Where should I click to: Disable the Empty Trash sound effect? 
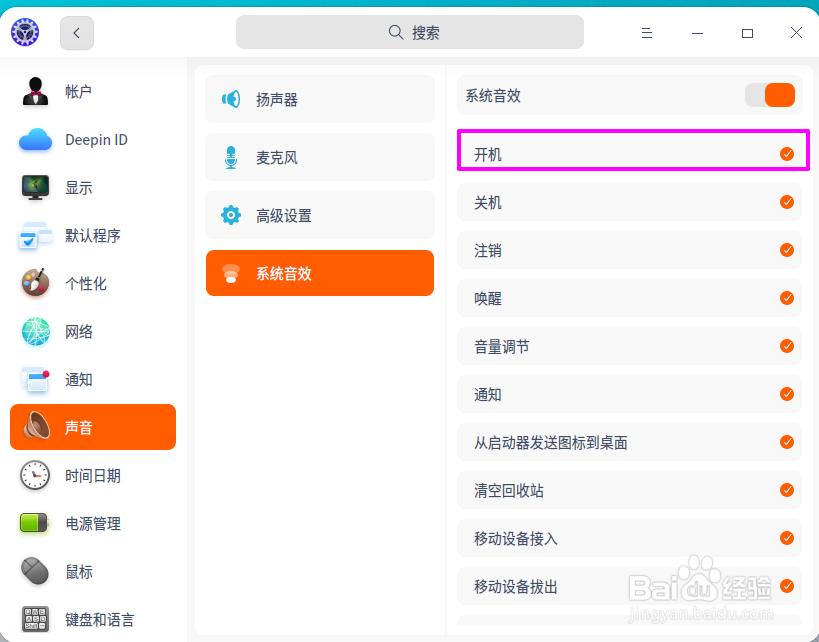point(785,490)
